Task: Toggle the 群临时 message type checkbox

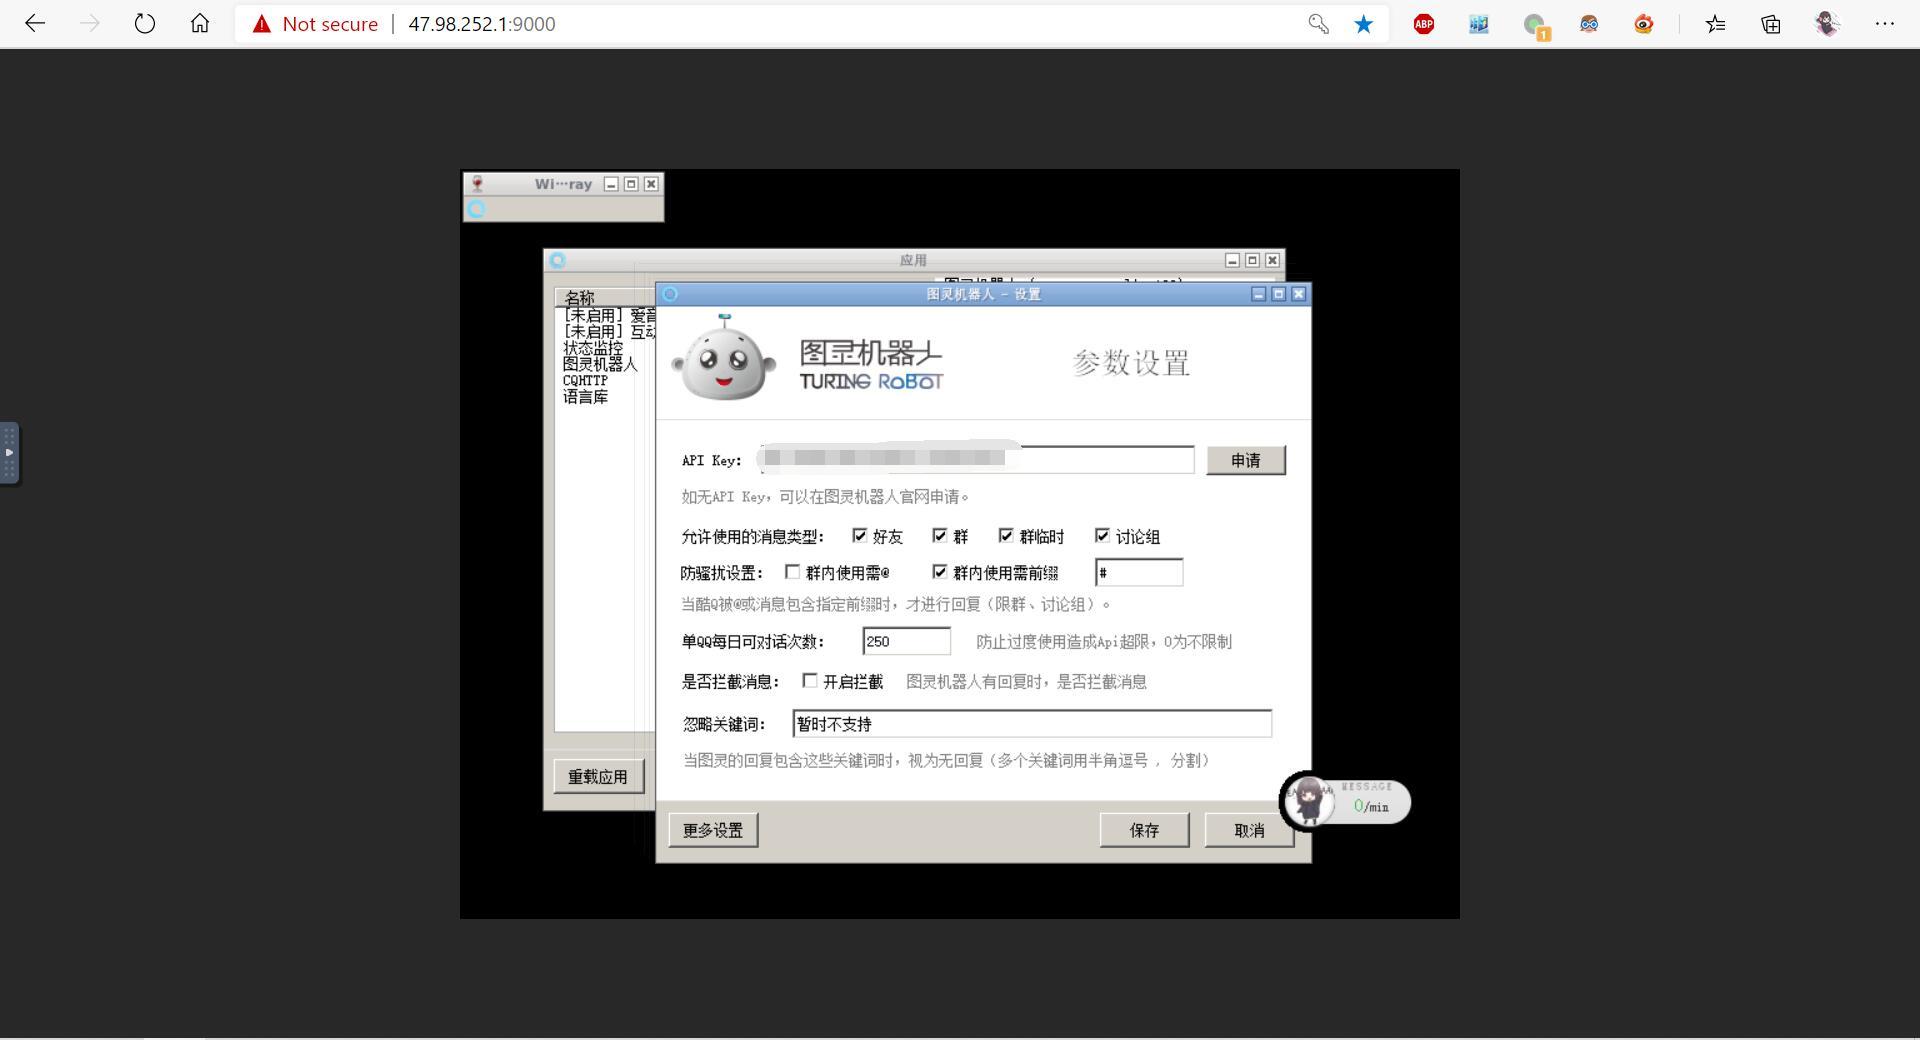Action: 1006,536
